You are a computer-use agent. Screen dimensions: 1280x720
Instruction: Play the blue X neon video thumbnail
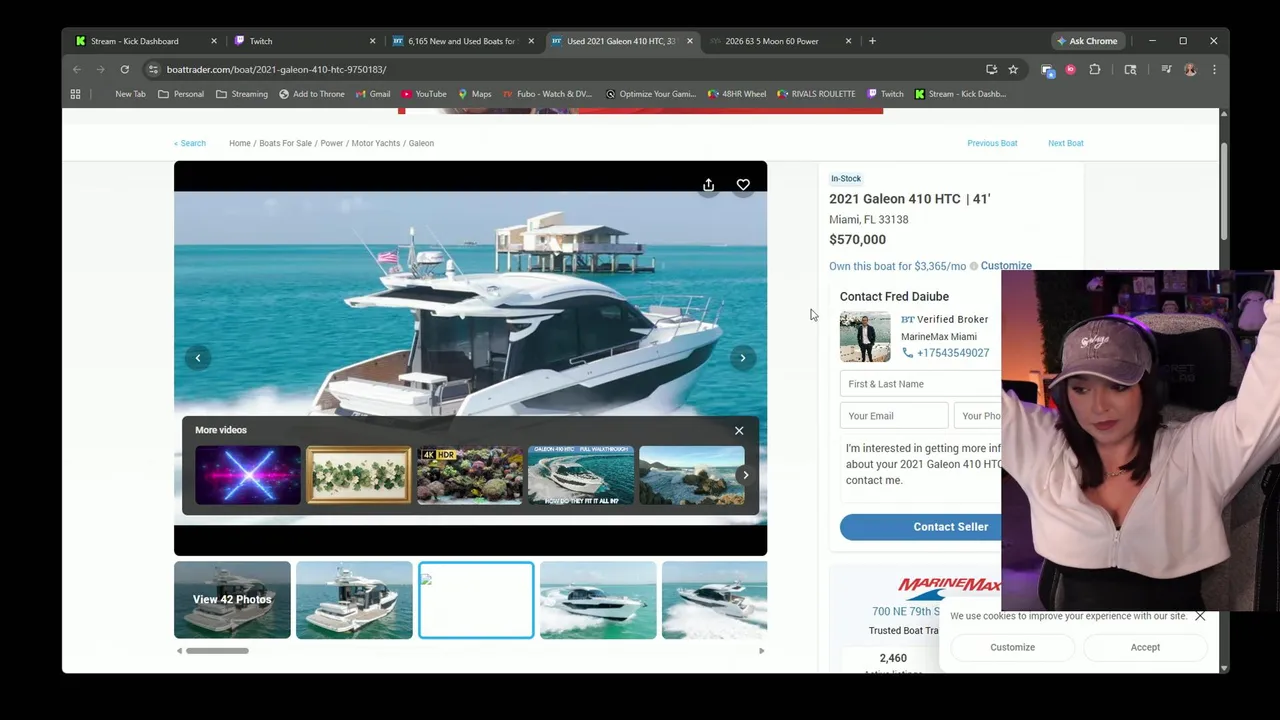coord(248,475)
